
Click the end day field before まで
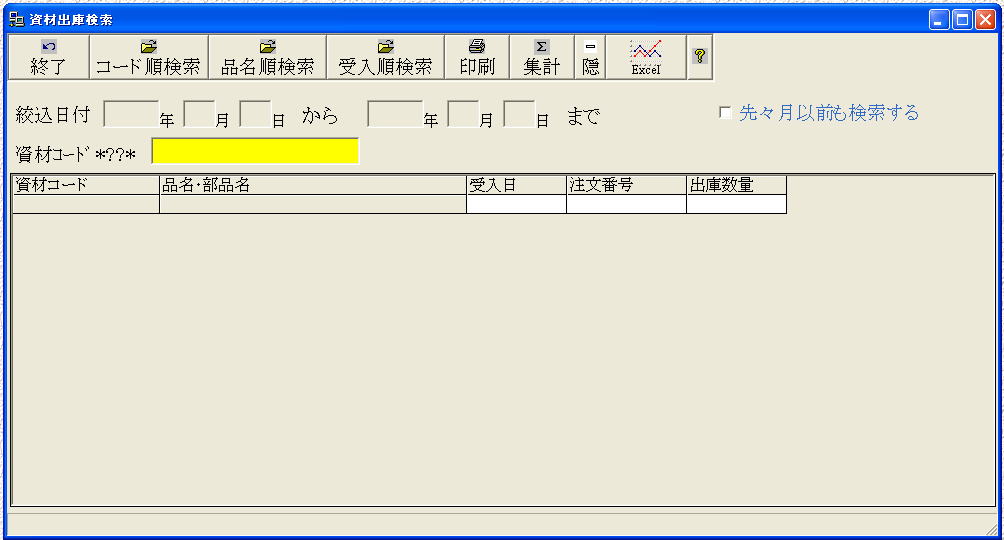coord(519,114)
